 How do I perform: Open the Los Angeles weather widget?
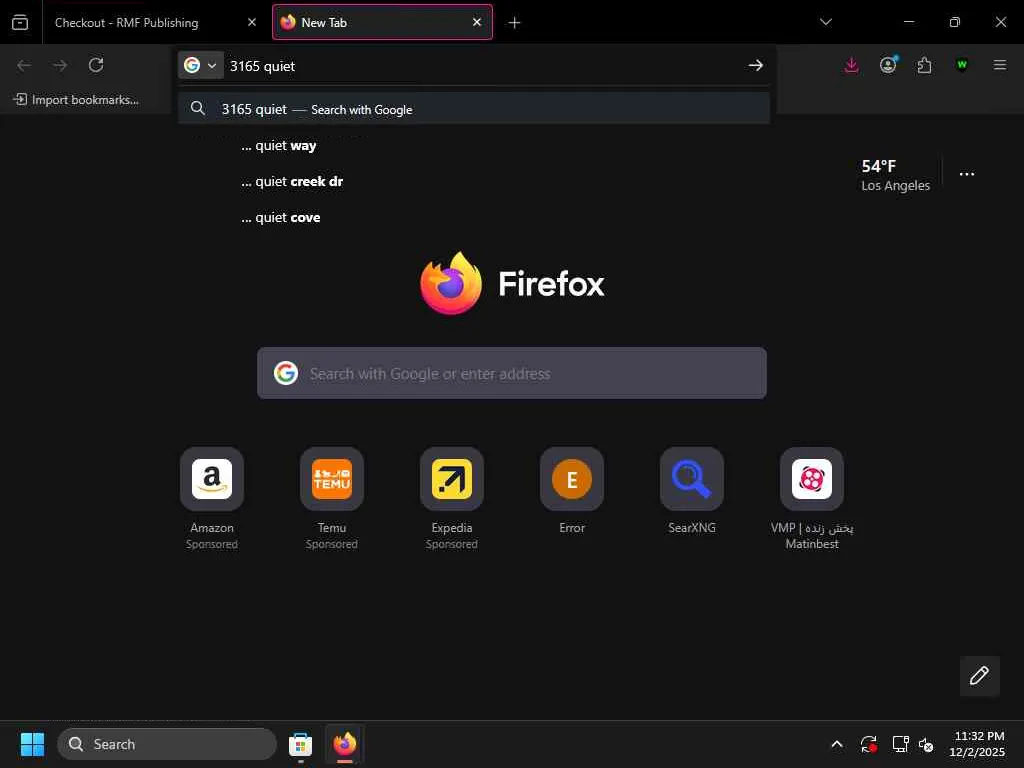pyautogui.click(x=895, y=175)
